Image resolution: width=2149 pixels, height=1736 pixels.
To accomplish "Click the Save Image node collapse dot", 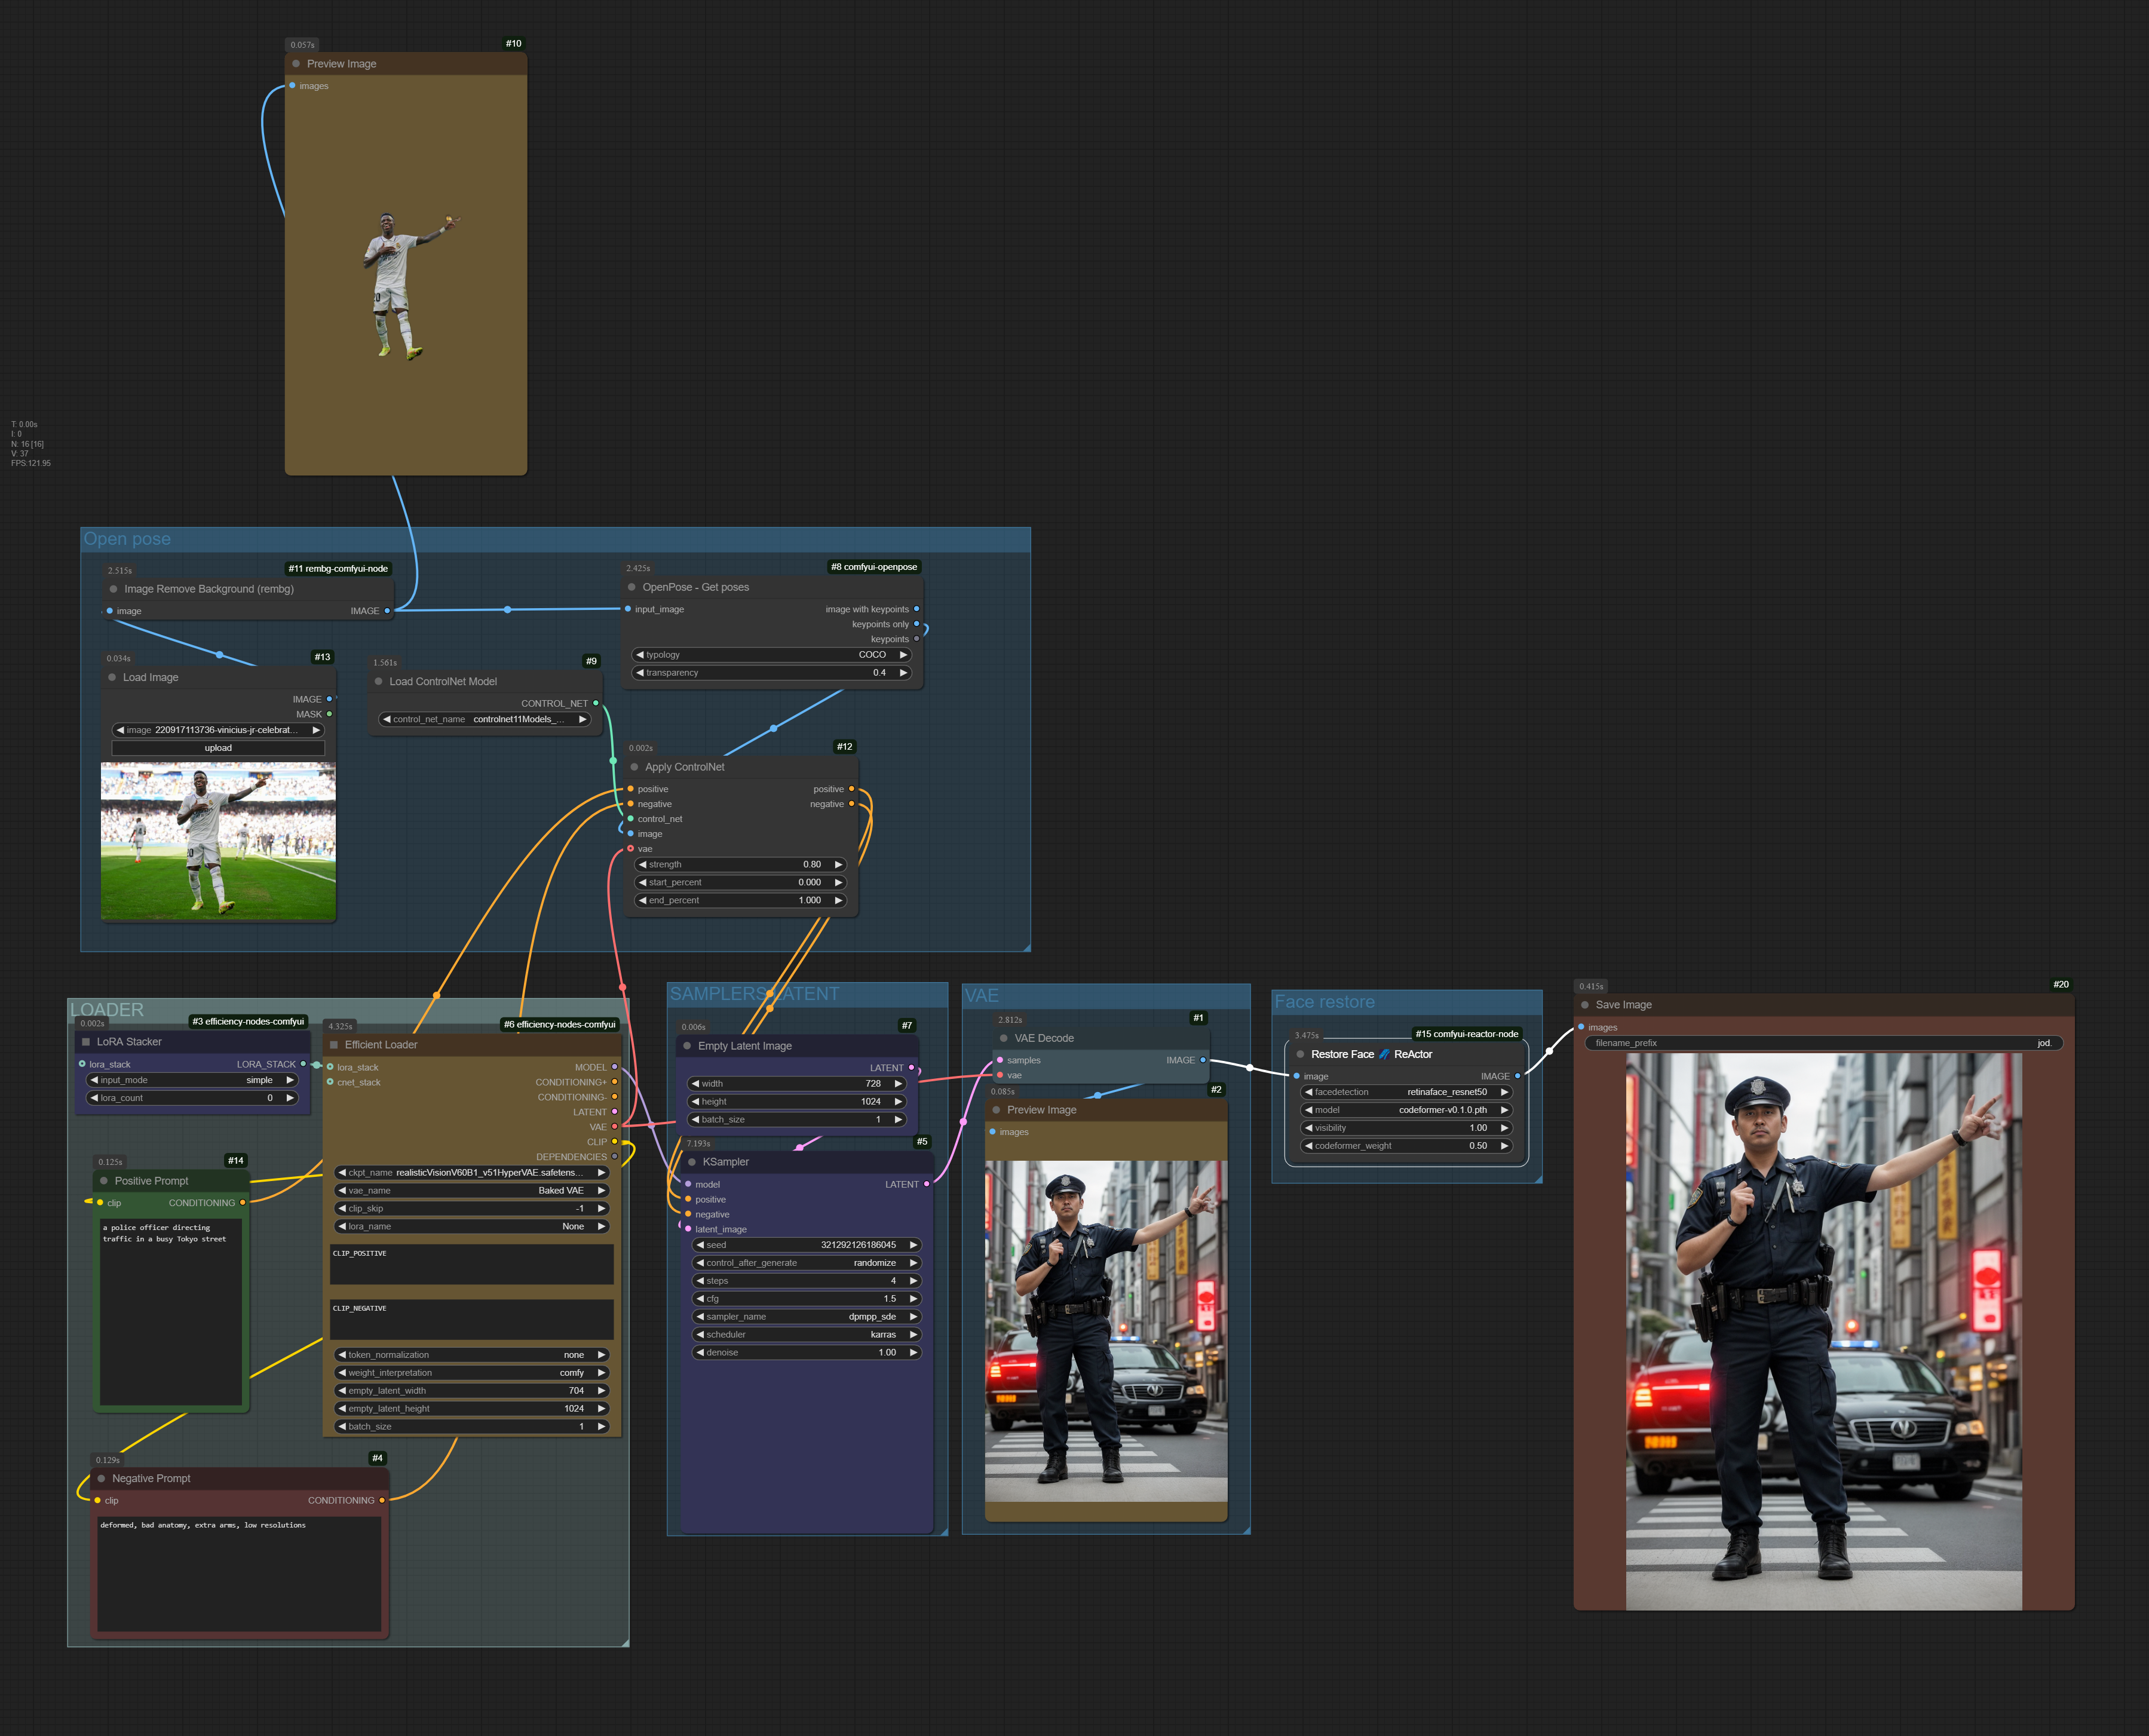I will (1585, 1005).
